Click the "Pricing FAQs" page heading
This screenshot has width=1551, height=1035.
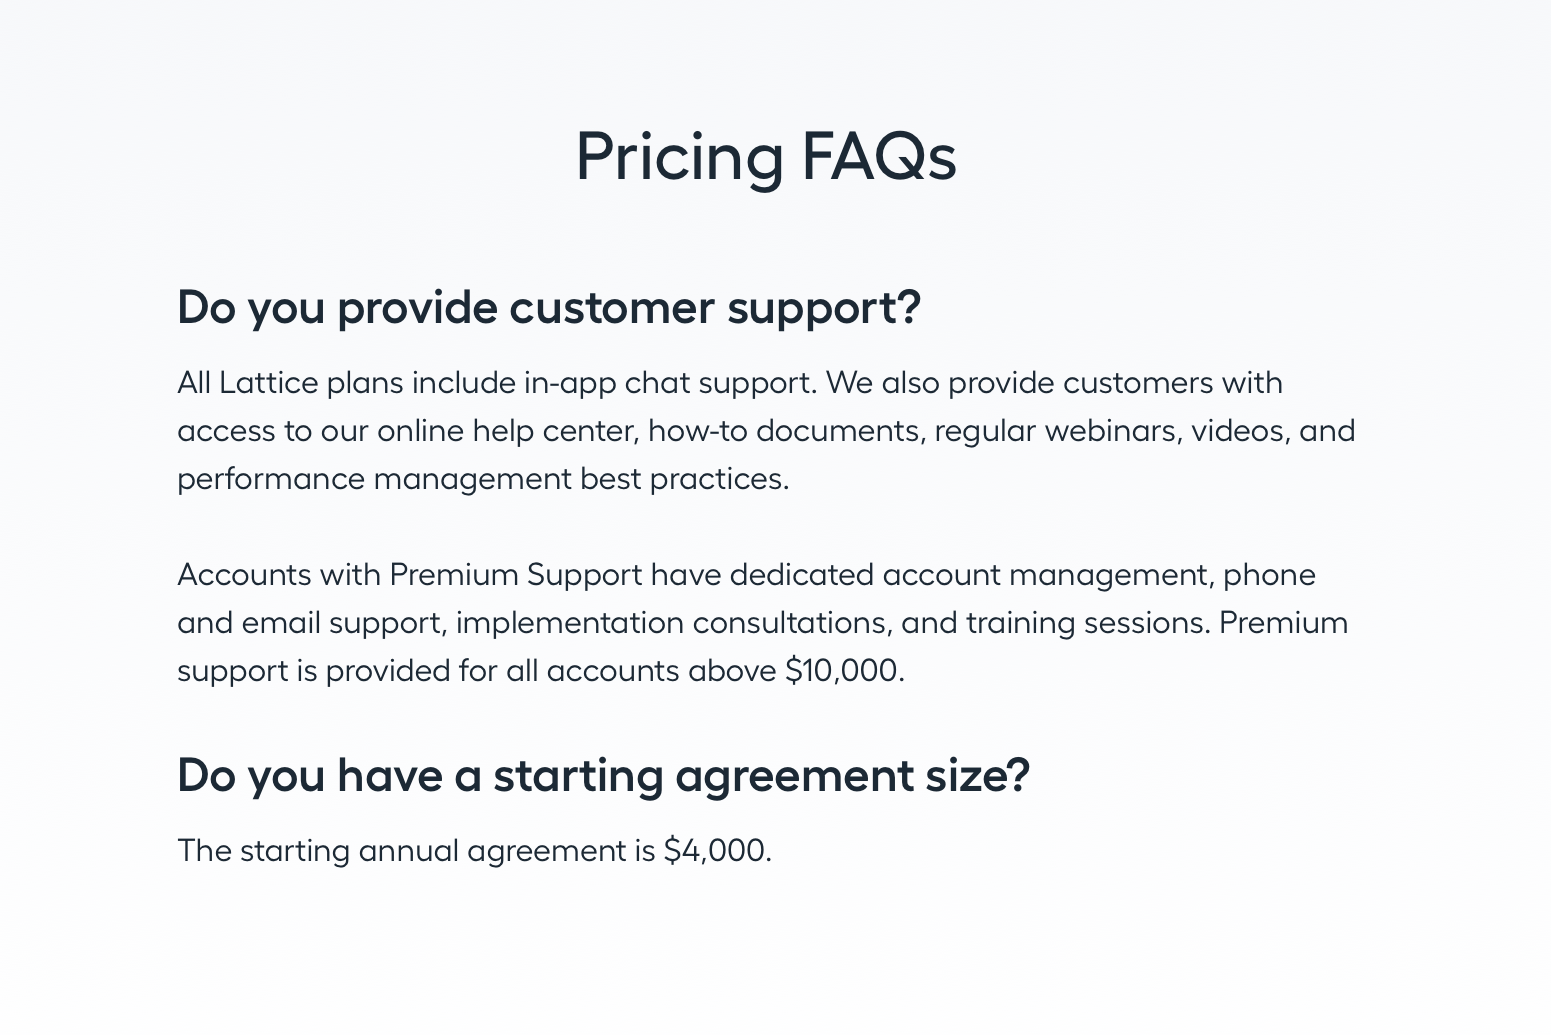pos(765,156)
